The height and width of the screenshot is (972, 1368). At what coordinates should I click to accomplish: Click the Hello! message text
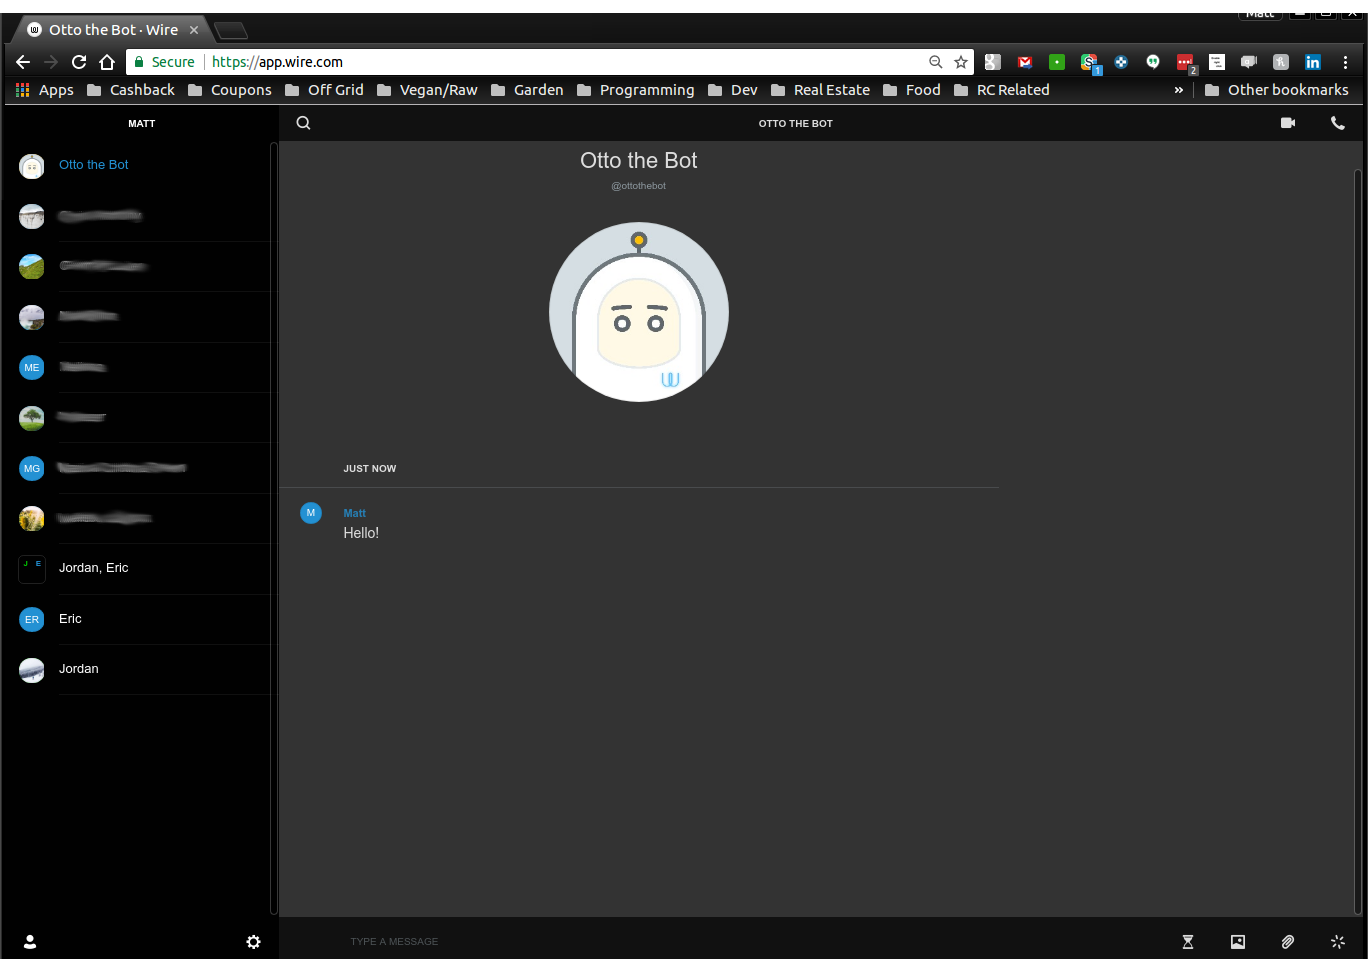tap(361, 533)
